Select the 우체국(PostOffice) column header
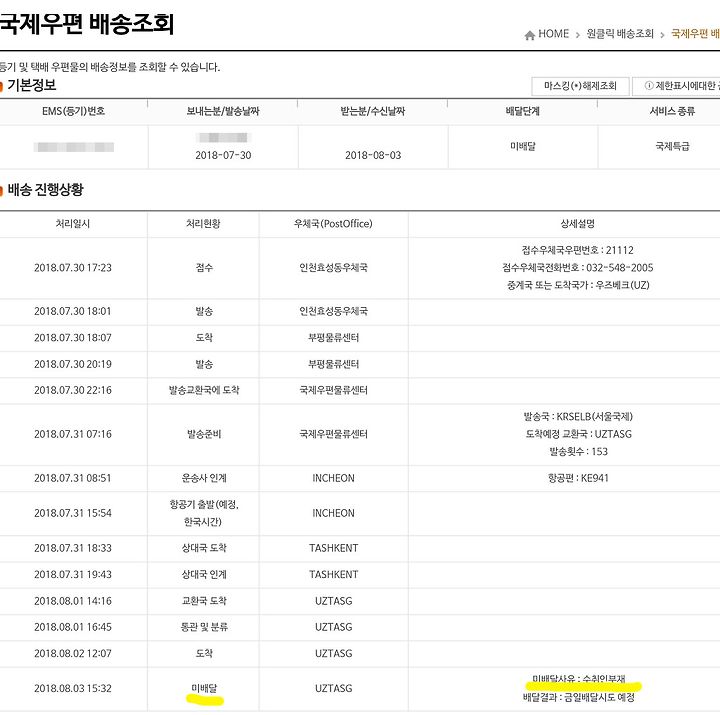 (x=333, y=224)
